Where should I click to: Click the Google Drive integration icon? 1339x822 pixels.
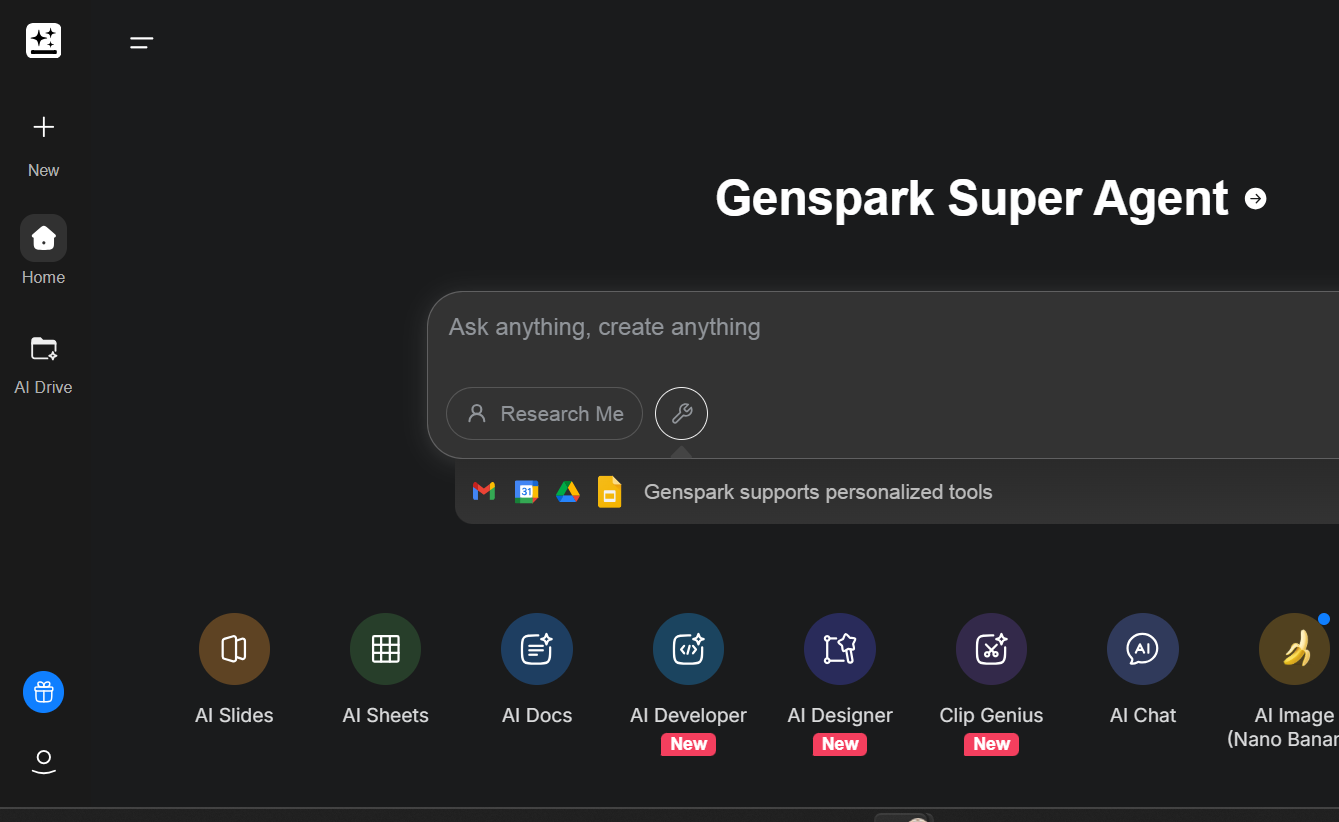click(568, 492)
